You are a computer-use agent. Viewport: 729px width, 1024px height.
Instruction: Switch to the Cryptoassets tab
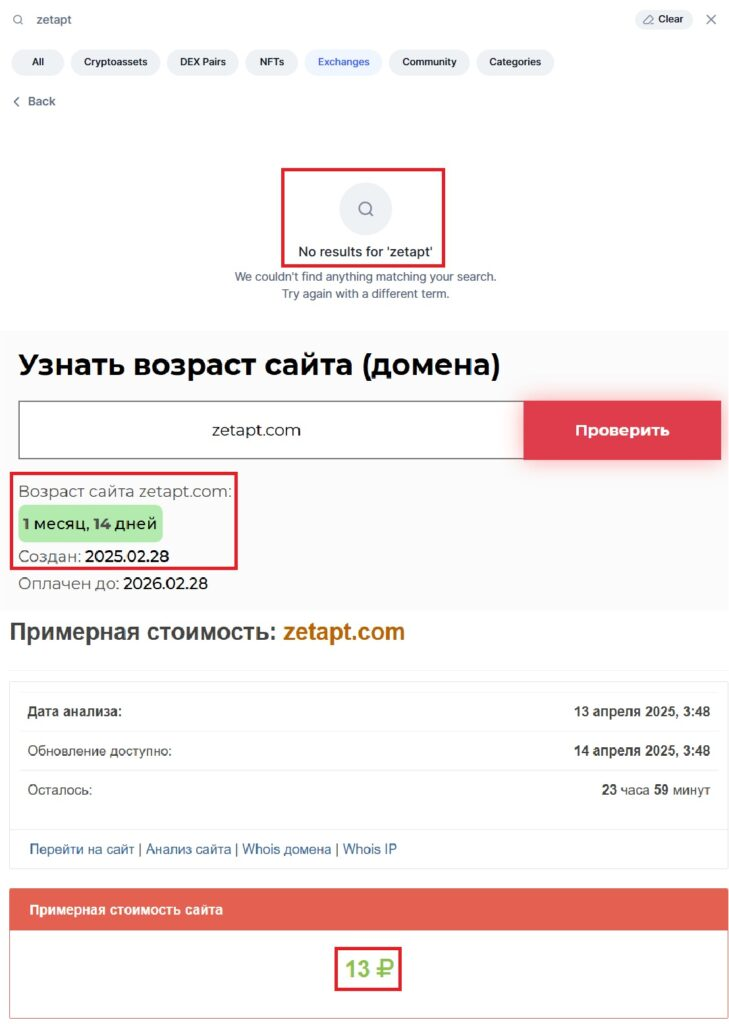[x=116, y=62]
